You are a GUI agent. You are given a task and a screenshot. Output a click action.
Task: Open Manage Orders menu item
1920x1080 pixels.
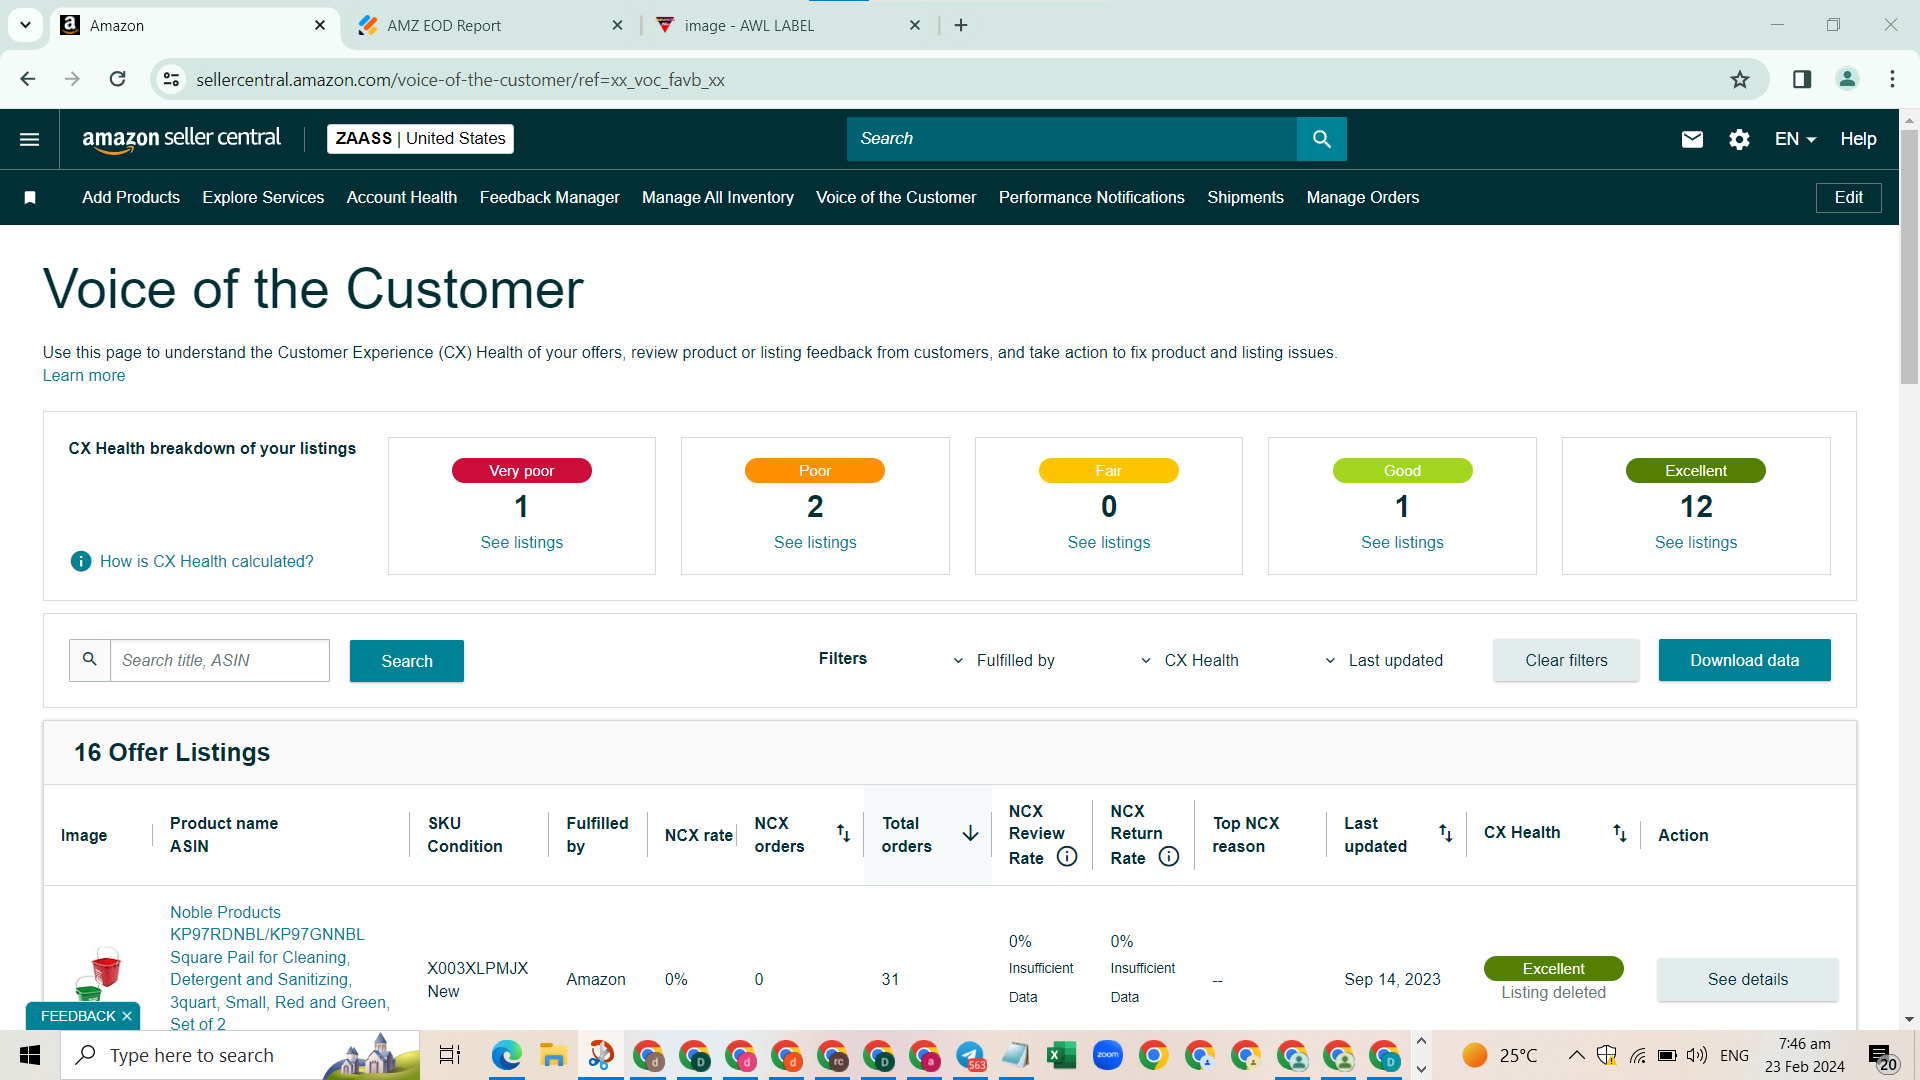(1363, 198)
